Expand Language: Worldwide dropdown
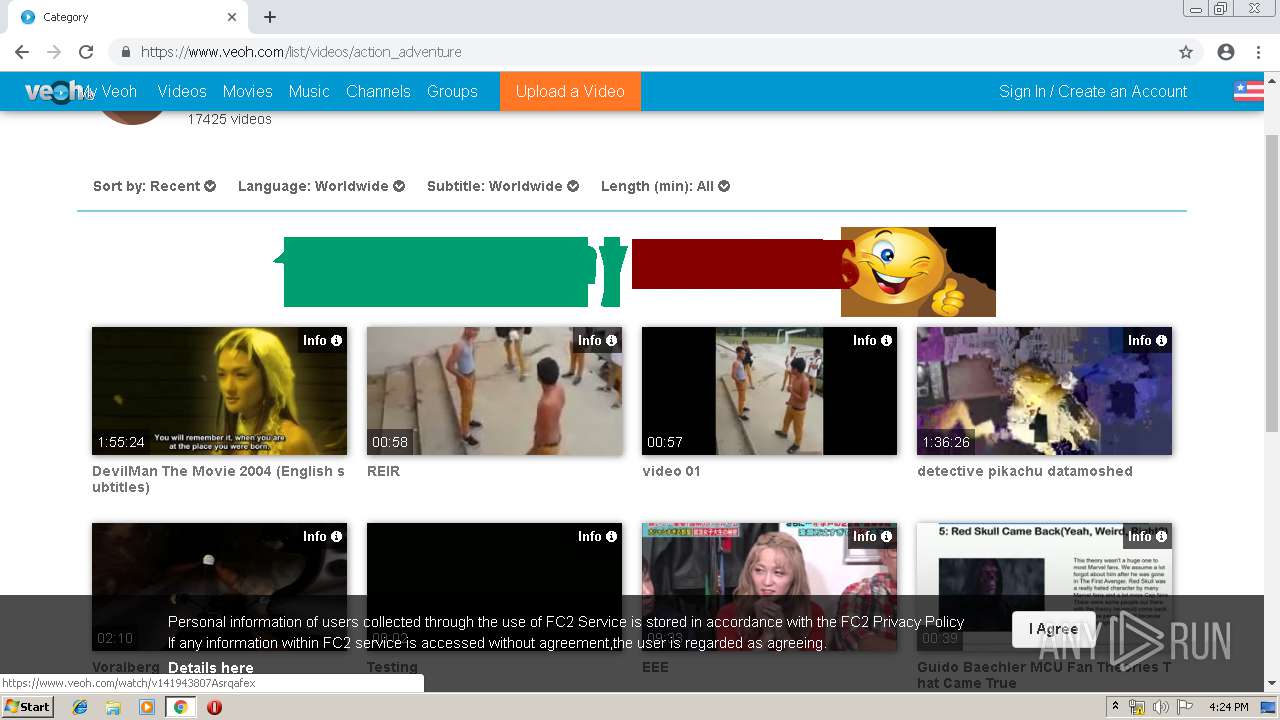The width and height of the screenshot is (1280, 720). [321, 186]
